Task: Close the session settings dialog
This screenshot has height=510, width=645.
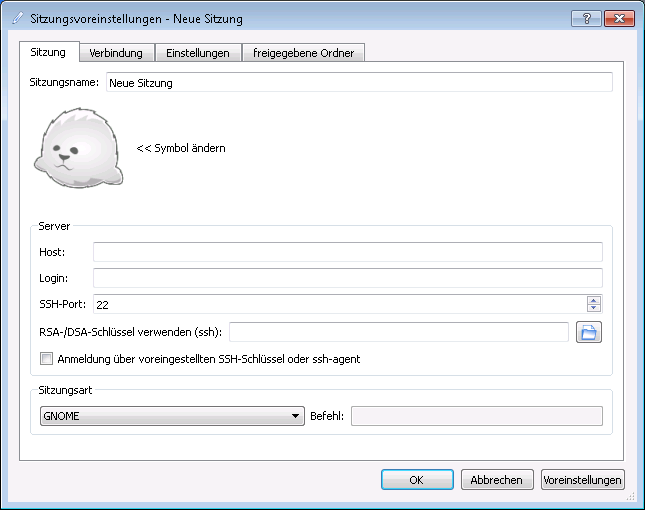Action: (x=618, y=18)
